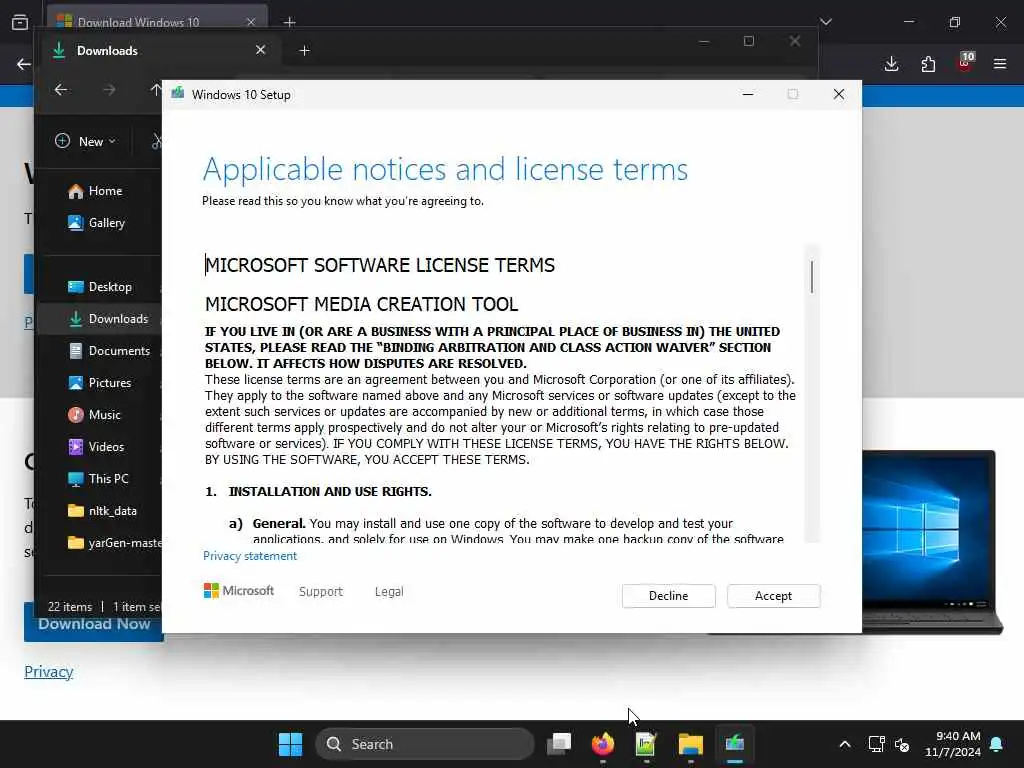Open Firefox tab overview icon
This screenshot has height=768, width=1024.
(x=20, y=22)
